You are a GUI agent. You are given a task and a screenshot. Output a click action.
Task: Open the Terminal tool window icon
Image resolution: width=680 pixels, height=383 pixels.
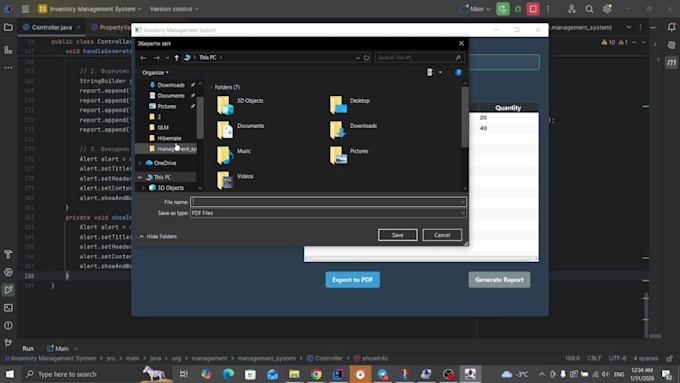coord(8,308)
